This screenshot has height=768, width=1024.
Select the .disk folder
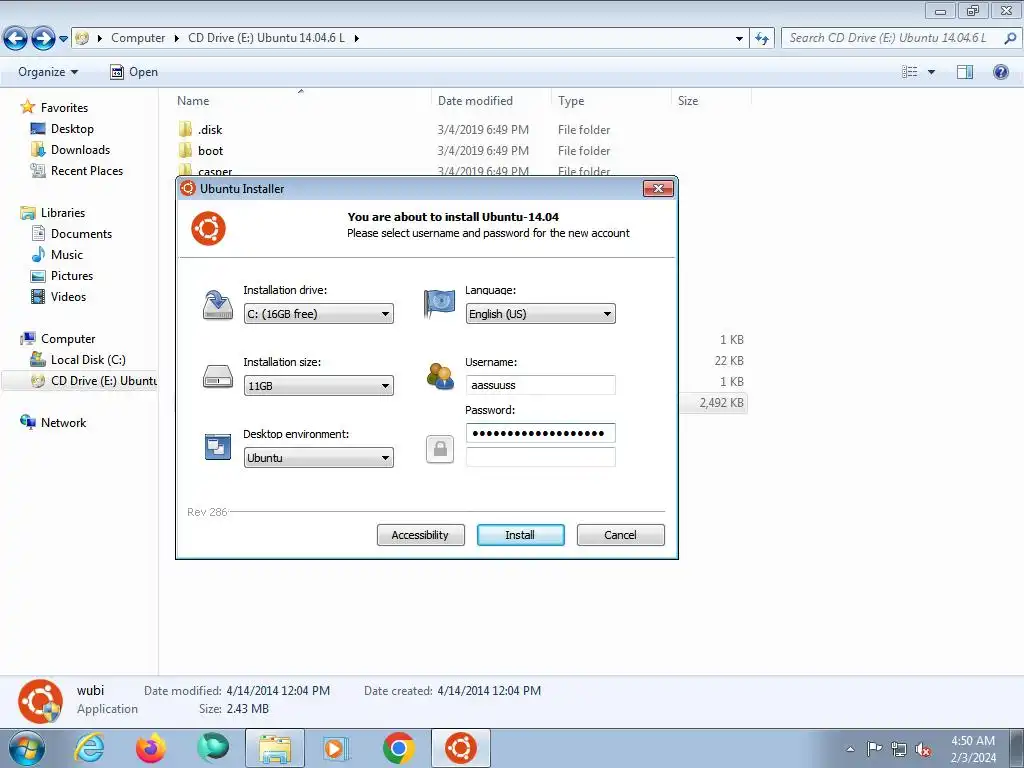(210, 129)
